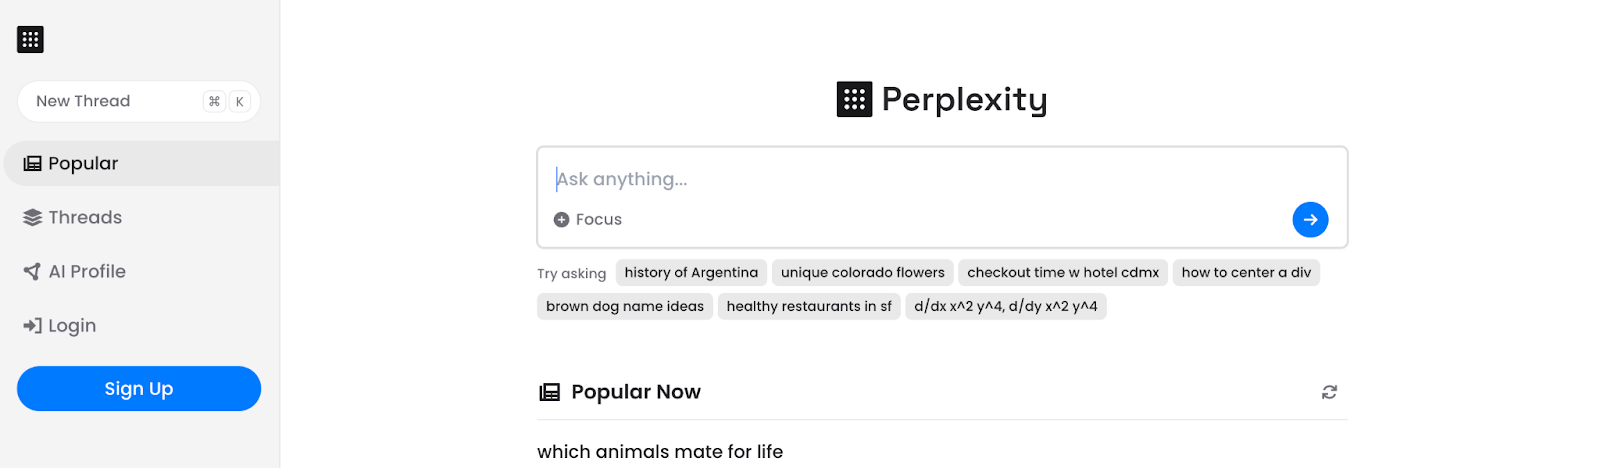Screen dimensions: 1600x469
Task: Start a New Thread
Action: tap(110, 101)
